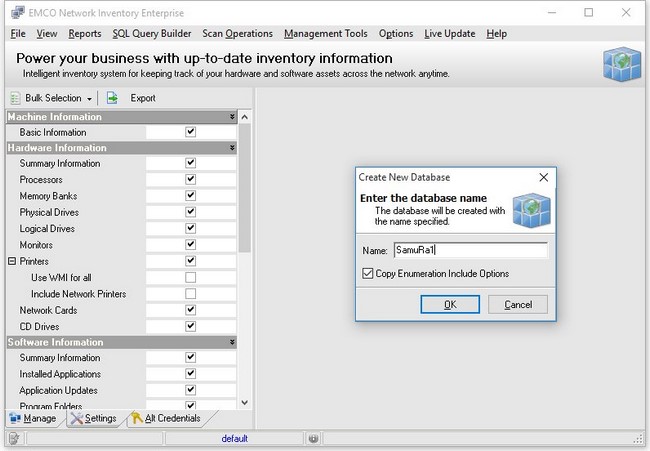Click the Bulk Selection checklist icon
650x451 pixels.
(15, 98)
